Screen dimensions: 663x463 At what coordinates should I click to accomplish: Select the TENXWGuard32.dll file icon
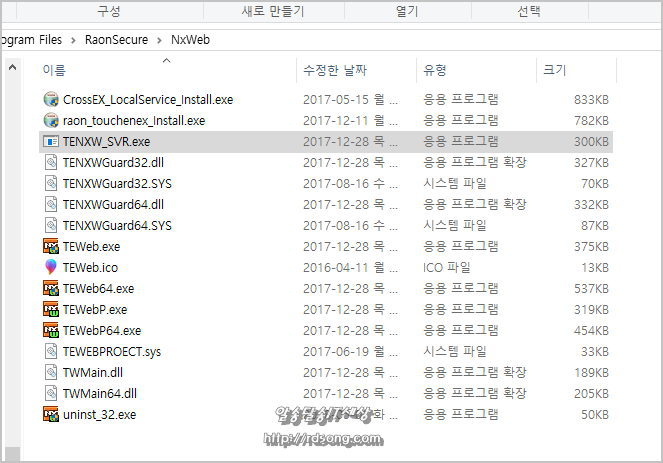[52, 162]
